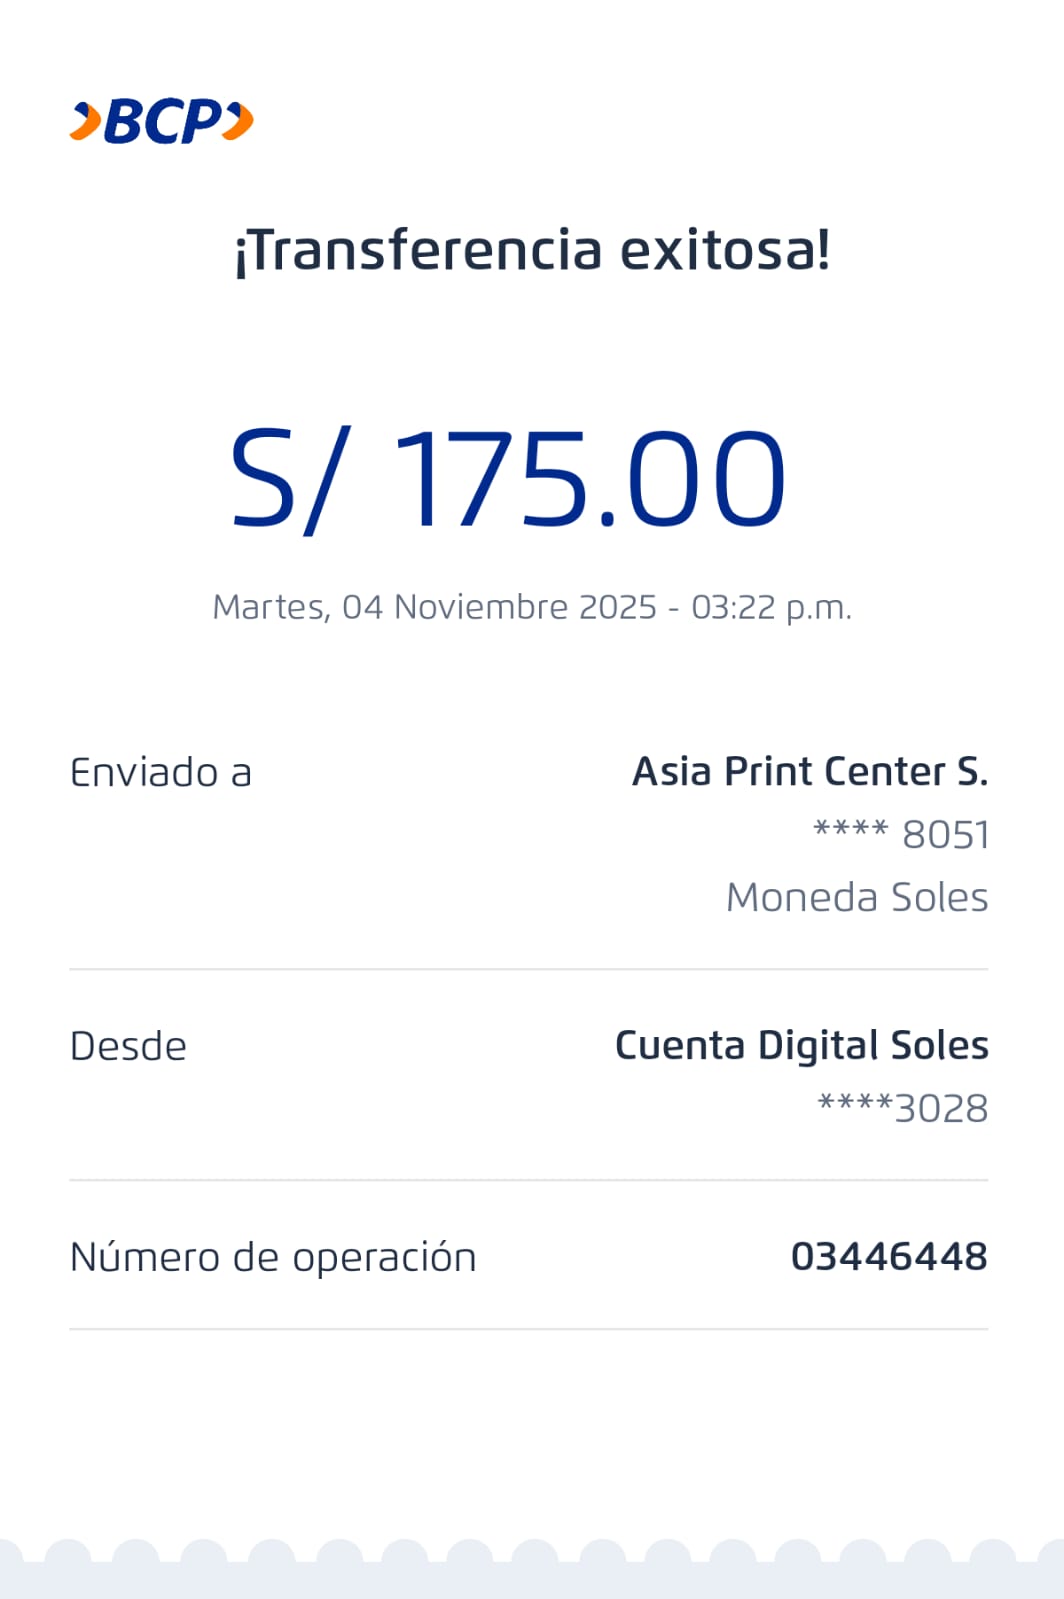This screenshot has height=1599, width=1064.
Task: Click the Desde label
Action: [128, 1047]
